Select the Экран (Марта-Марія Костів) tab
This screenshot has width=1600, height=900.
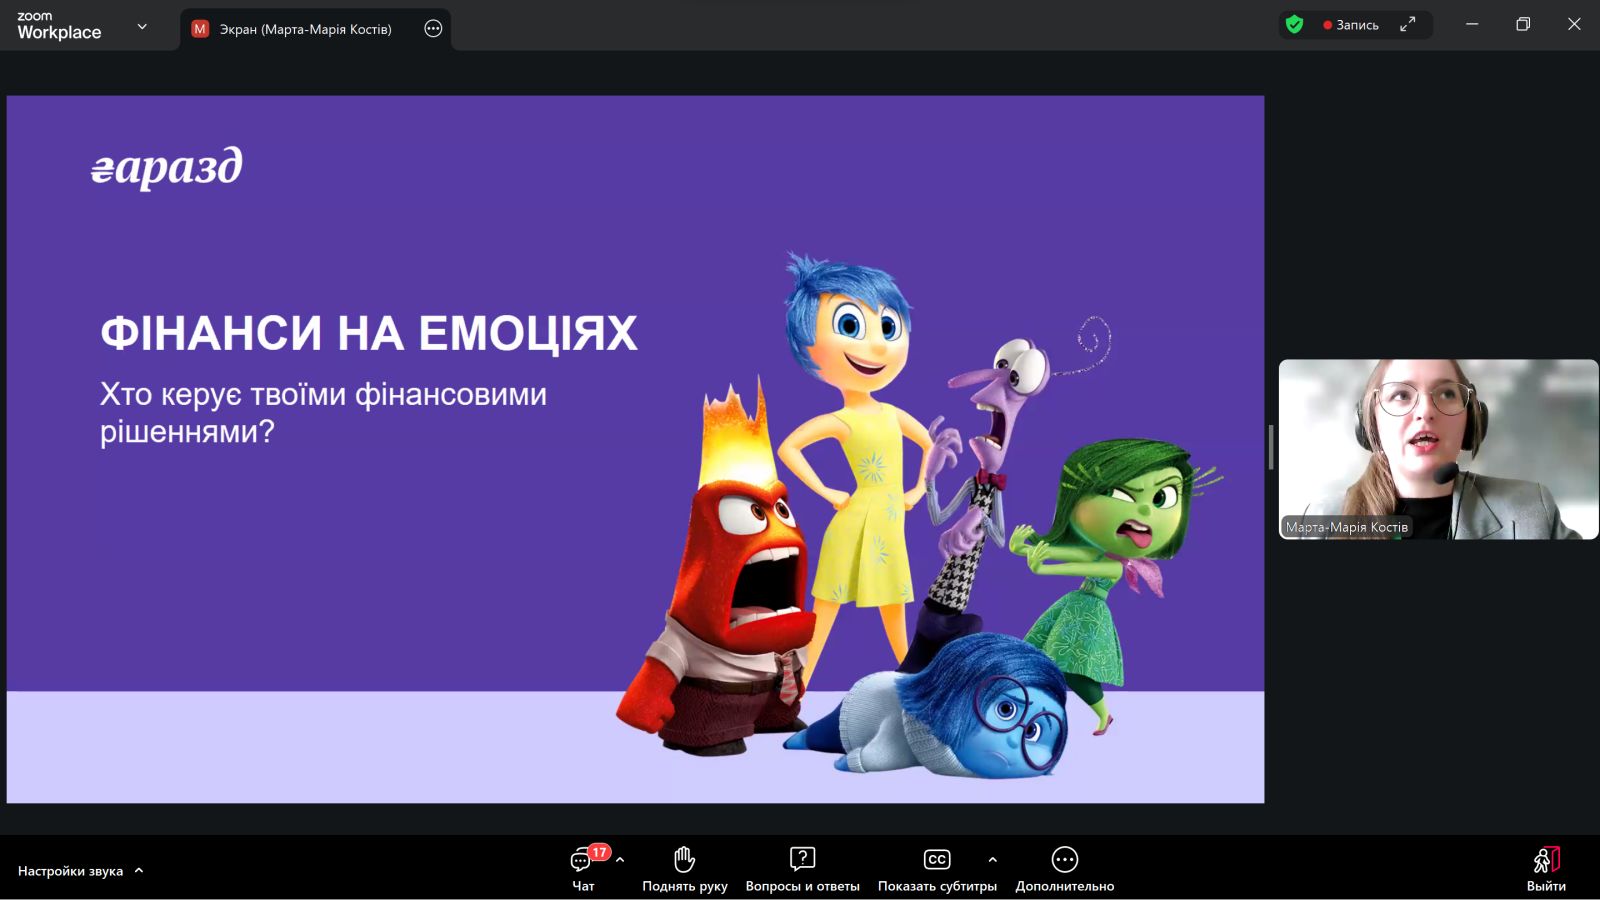point(305,29)
